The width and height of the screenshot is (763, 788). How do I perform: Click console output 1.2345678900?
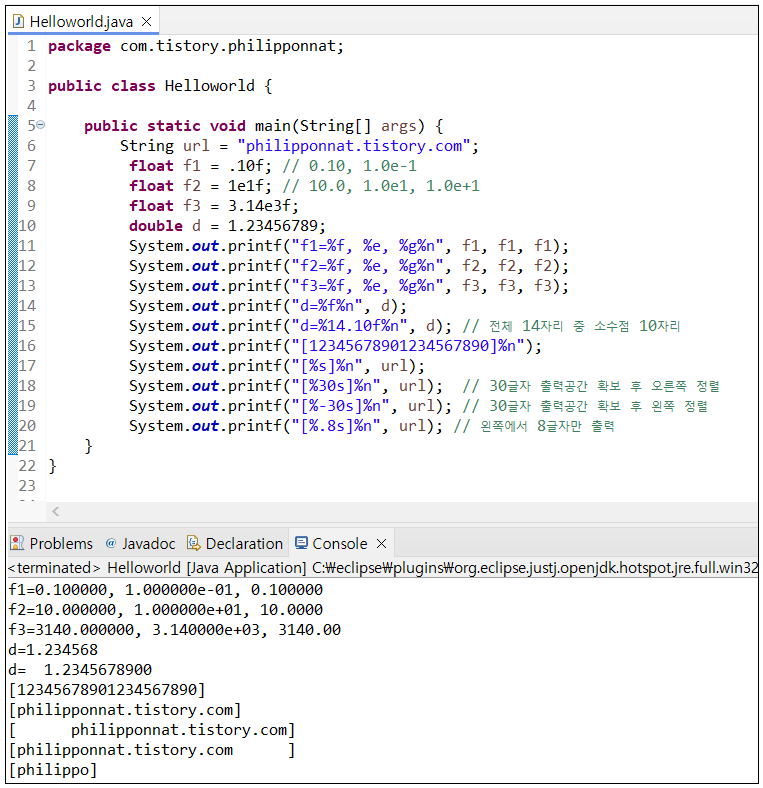click(98, 670)
